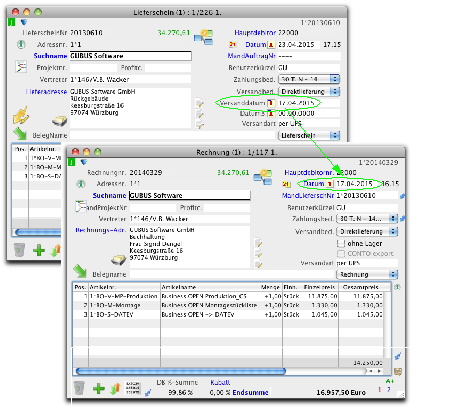Click the bottom note-edit icon right of Rechnungs-Adr box
The width and height of the screenshot is (455, 410).
[258, 264]
